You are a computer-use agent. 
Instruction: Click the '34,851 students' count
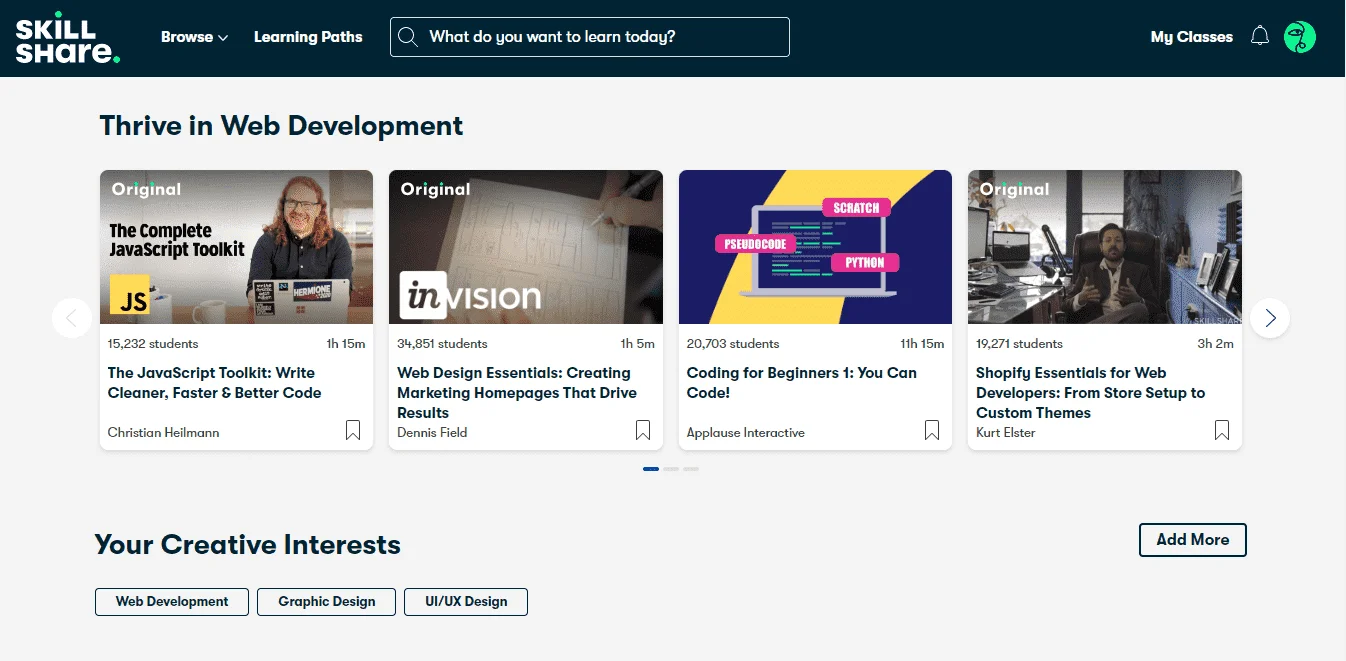pyautogui.click(x=443, y=344)
